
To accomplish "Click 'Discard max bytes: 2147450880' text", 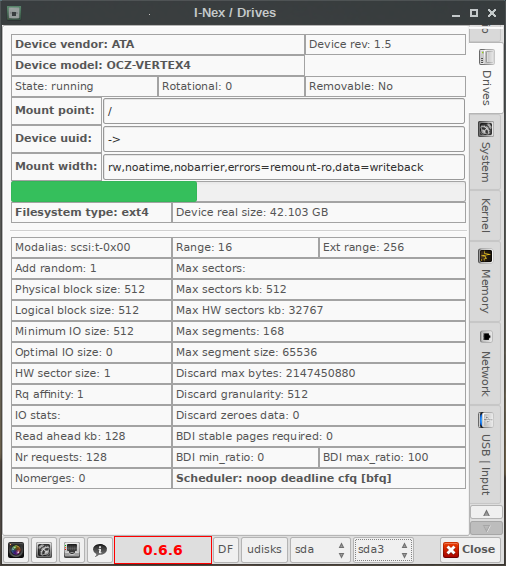I will pos(266,373).
